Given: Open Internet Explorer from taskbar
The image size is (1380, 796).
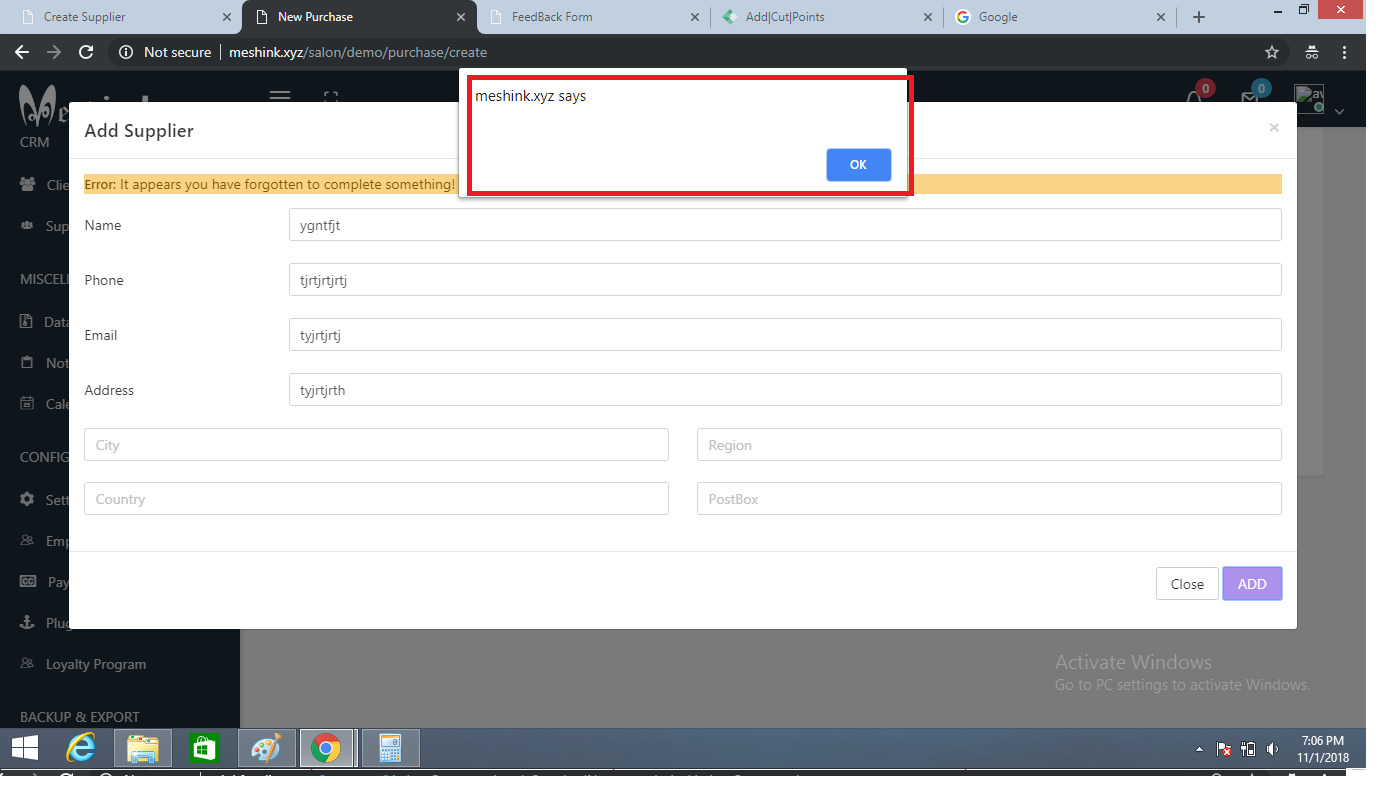Looking at the screenshot, I should [82, 748].
